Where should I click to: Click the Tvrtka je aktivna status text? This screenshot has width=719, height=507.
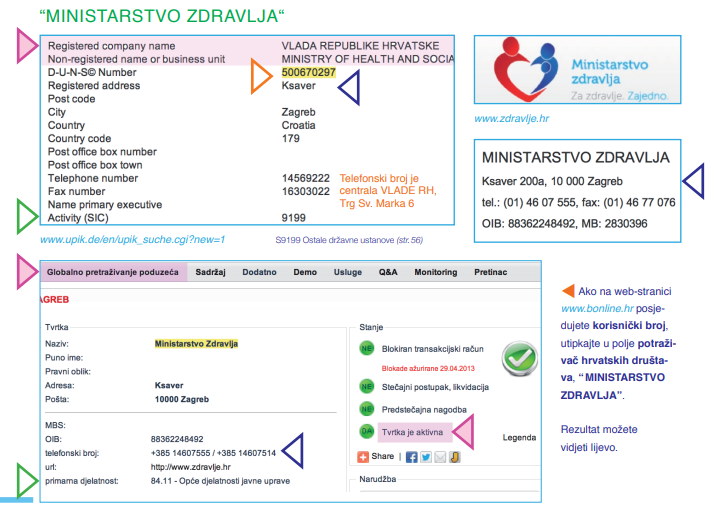coord(412,432)
